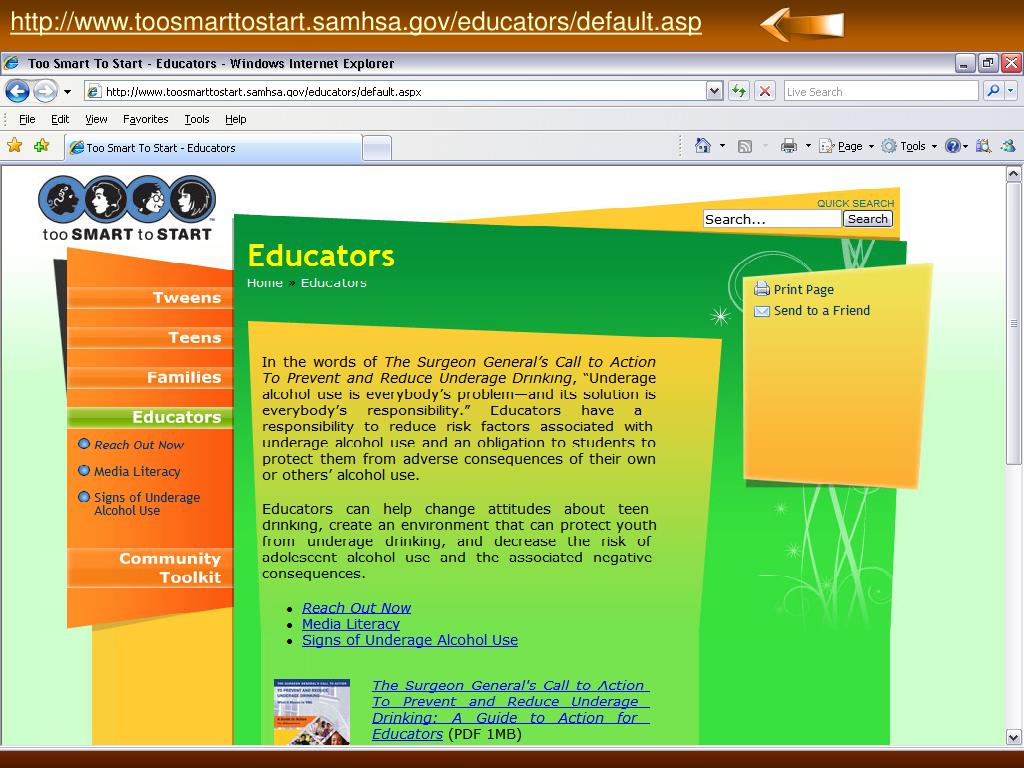This screenshot has height=768, width=1024.
Task: Expand the address bar history dropdown
Action: click(714, 91)
